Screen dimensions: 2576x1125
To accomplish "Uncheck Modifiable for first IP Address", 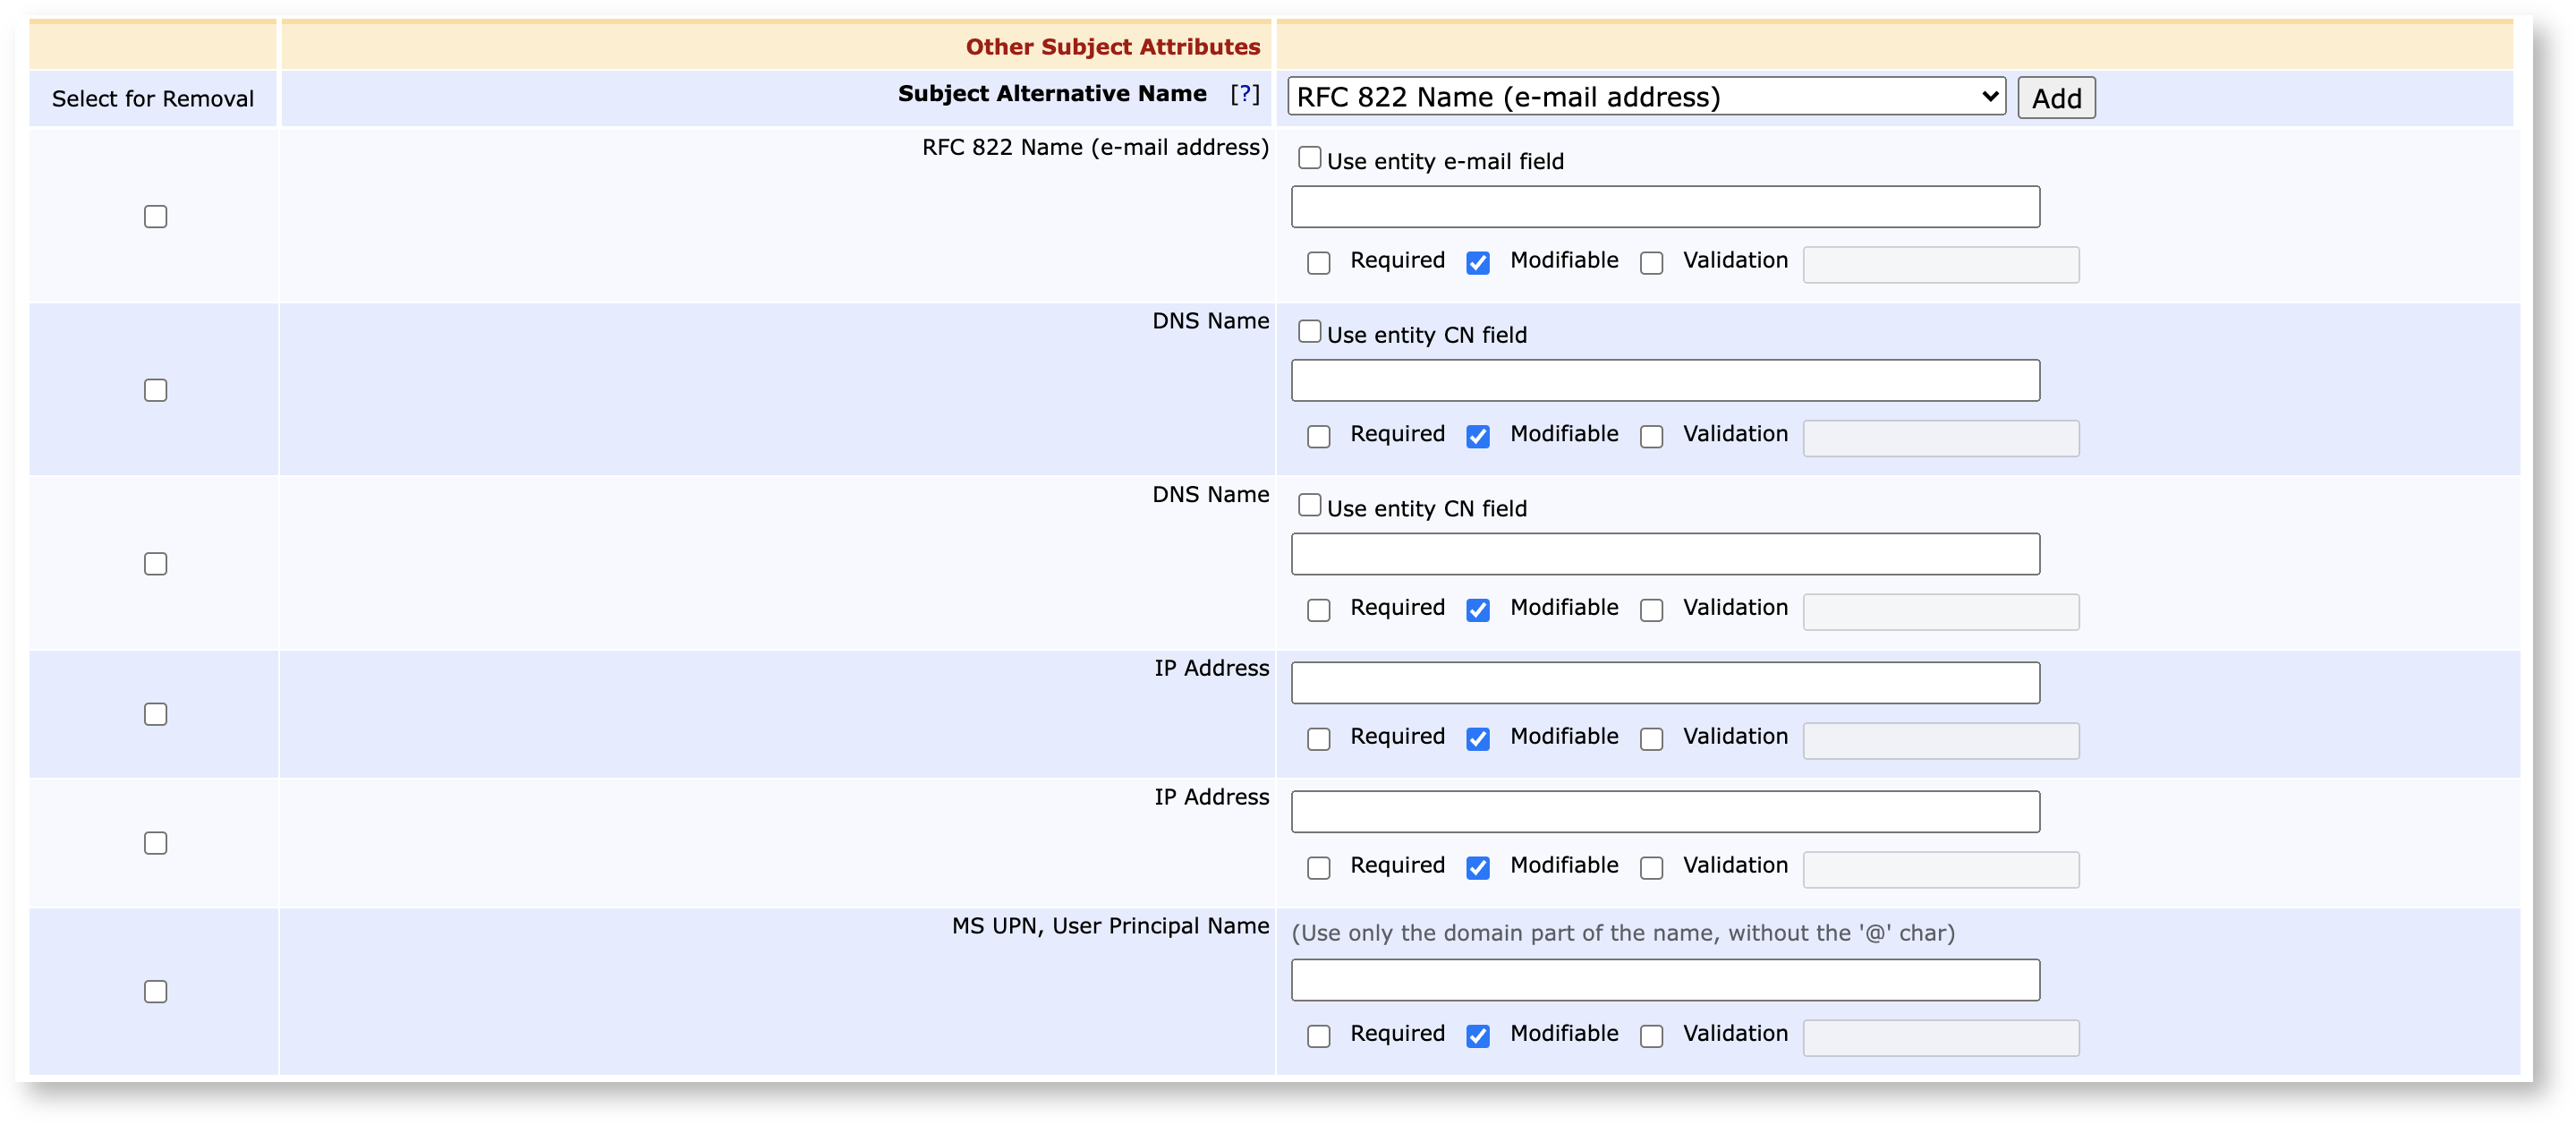I will (1477, 739).
